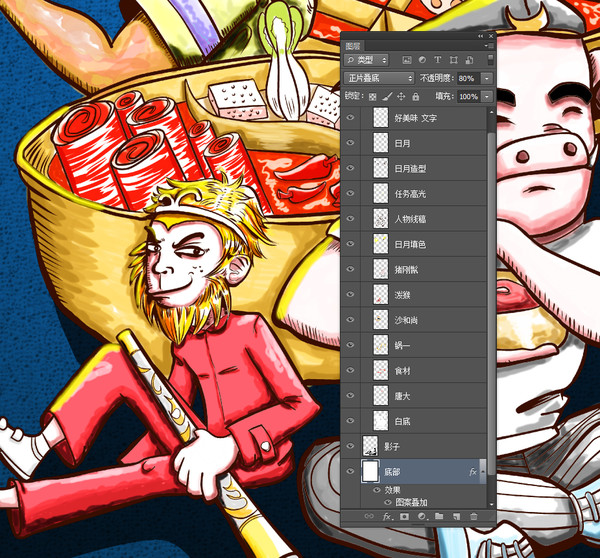Click create new layer icon
The width and height of the screenshot is (600, 558).
(x=456, y=516)
